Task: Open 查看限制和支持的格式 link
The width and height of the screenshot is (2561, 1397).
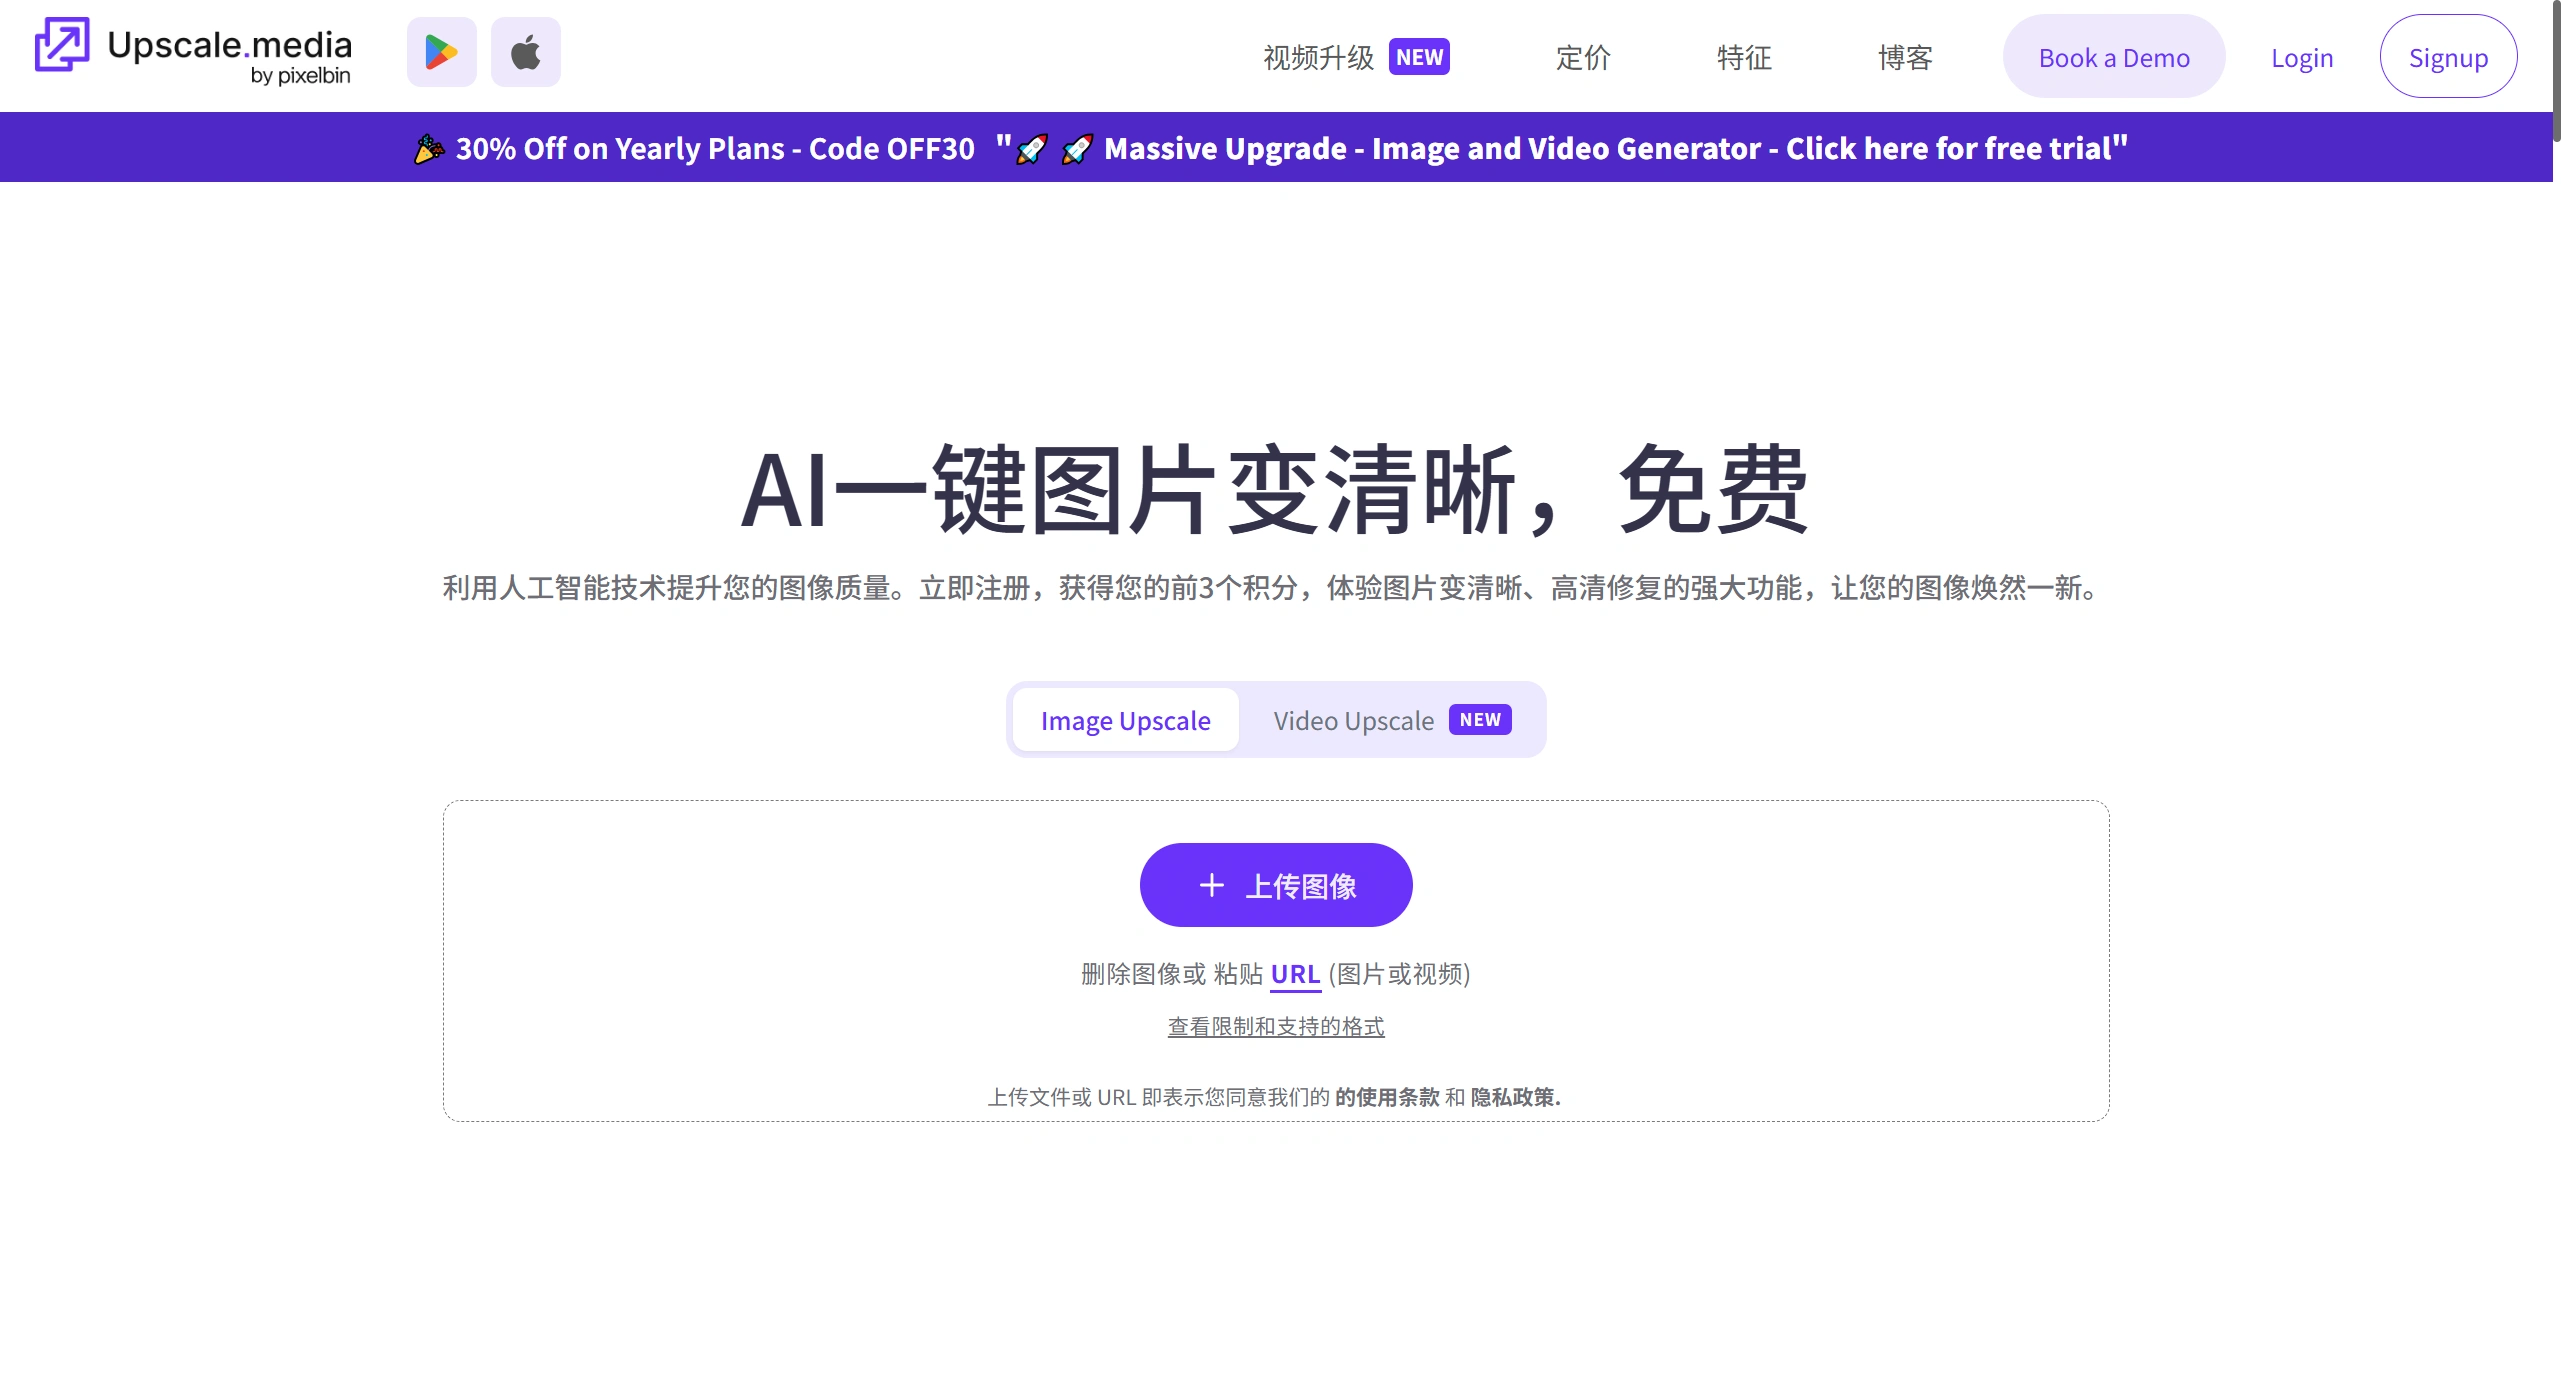Action: [x=1276, y=1027]
